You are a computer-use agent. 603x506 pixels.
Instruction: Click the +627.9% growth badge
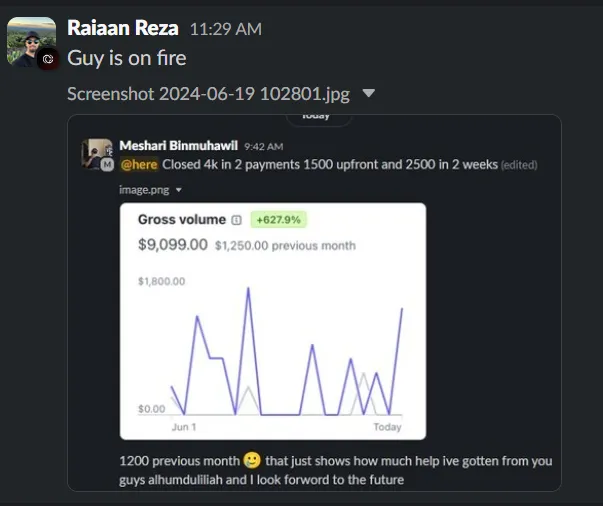278,220
